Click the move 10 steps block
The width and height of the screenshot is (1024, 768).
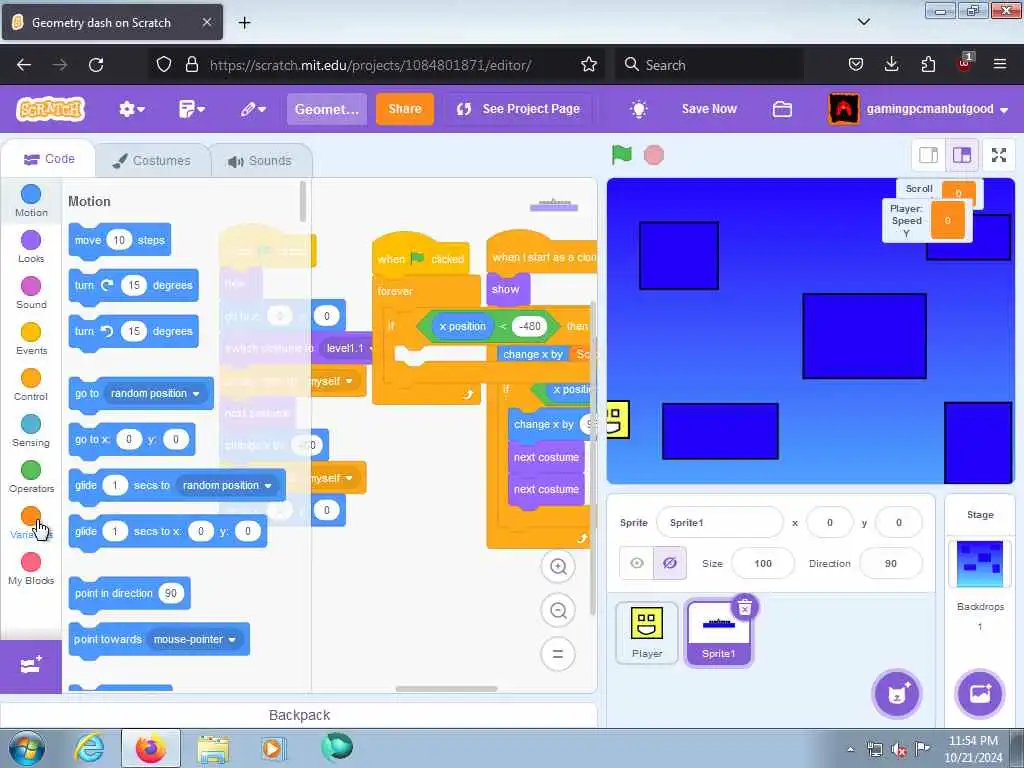(x=120, y=241)
